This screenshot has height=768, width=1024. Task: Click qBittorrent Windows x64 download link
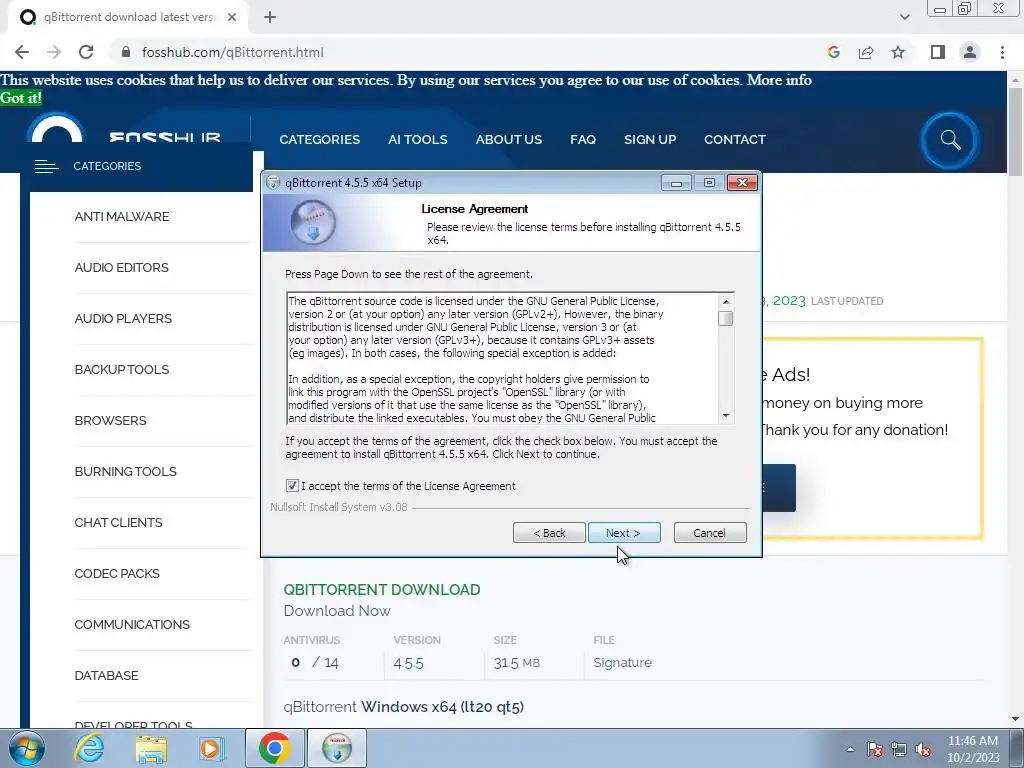(x=404, y=707)
